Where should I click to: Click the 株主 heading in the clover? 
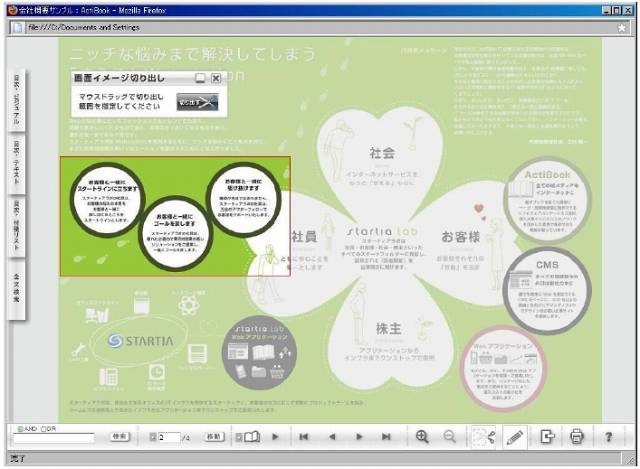click(x=389, y=329)
